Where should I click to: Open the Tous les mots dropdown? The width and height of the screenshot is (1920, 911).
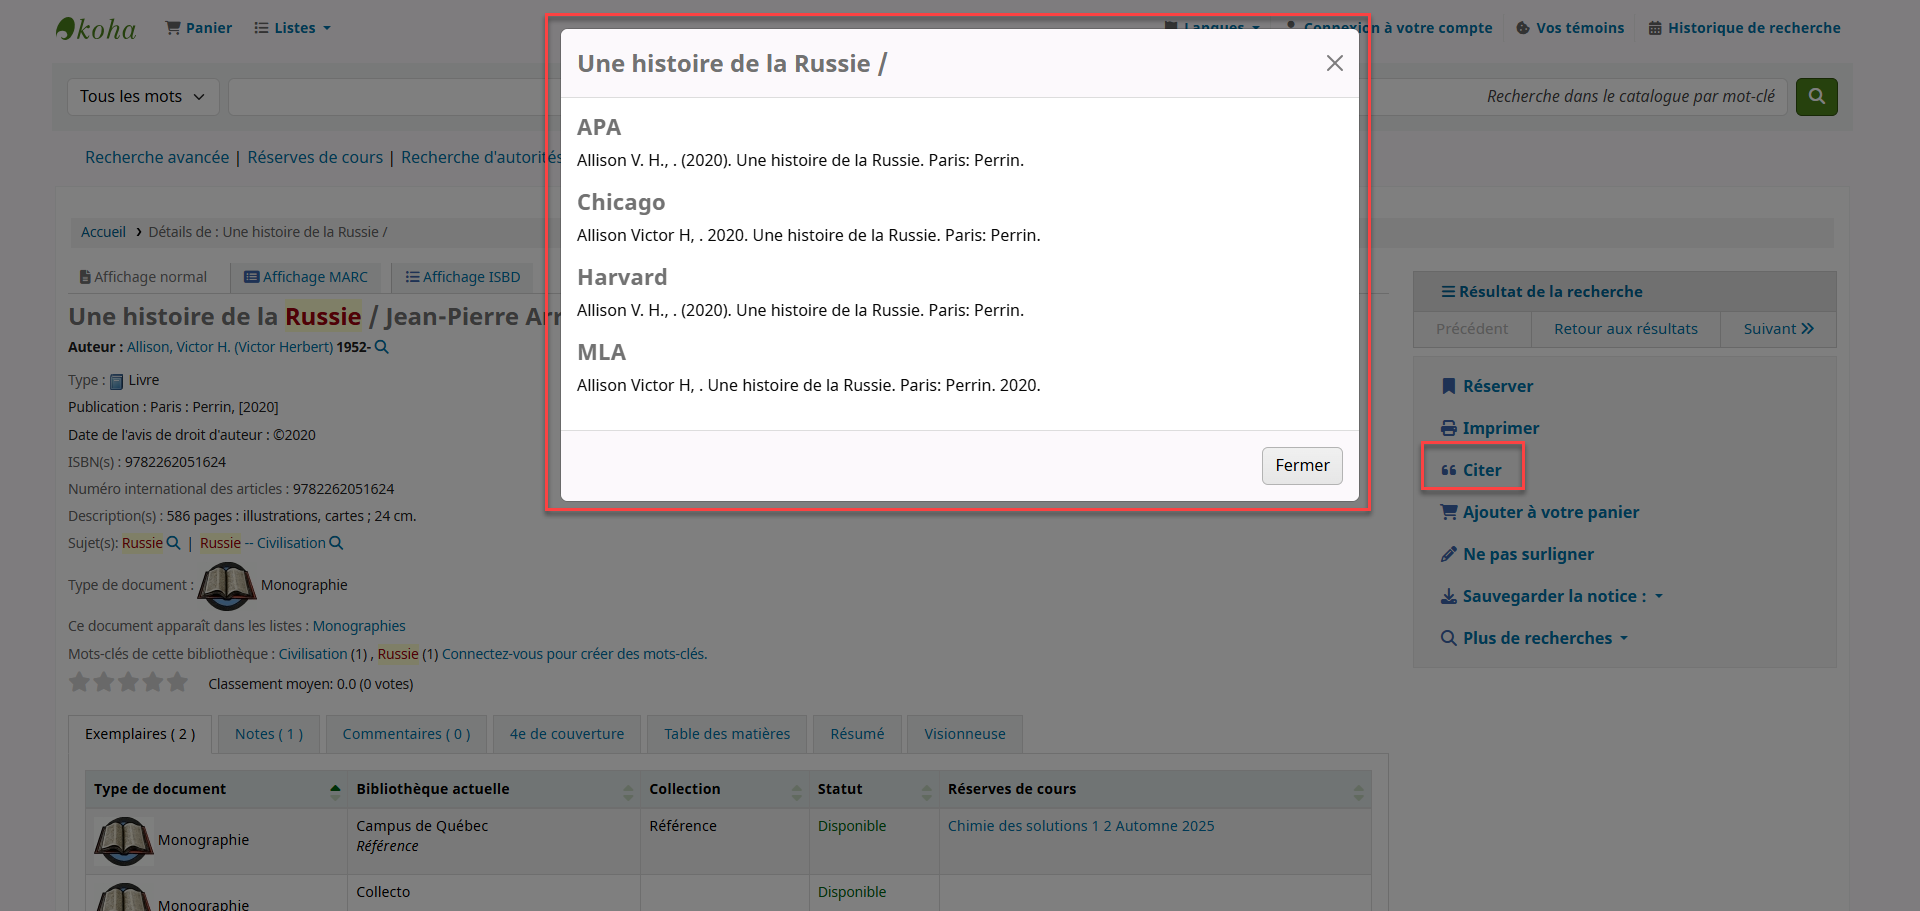pyautogui.click(x=142, y=97)
